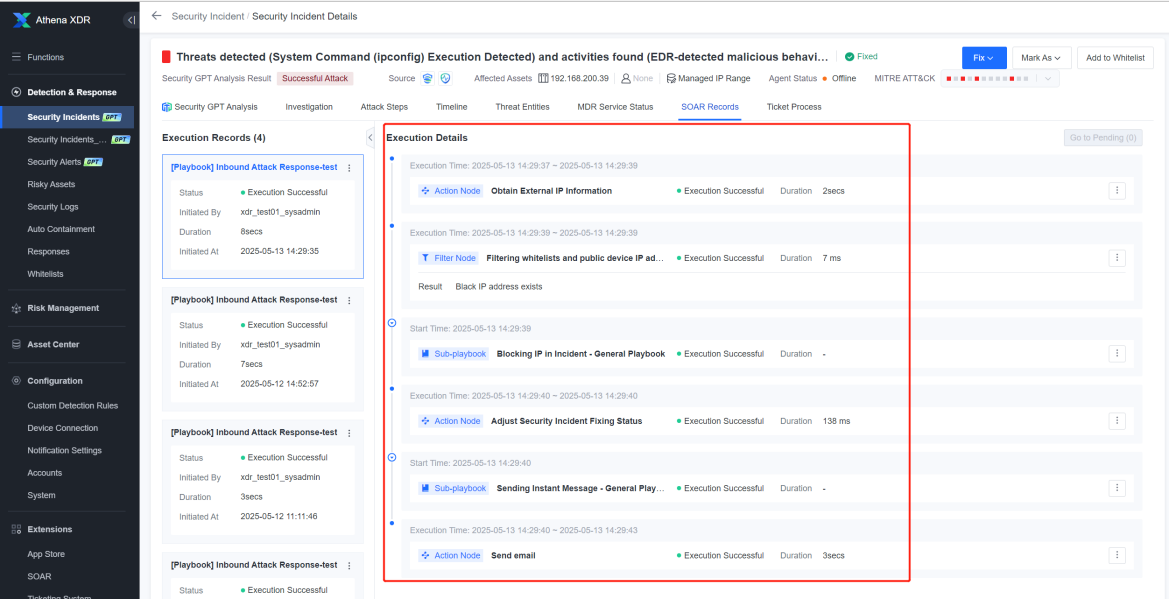Switch to Security GPT Analysis tab

[x=209, y=107]
